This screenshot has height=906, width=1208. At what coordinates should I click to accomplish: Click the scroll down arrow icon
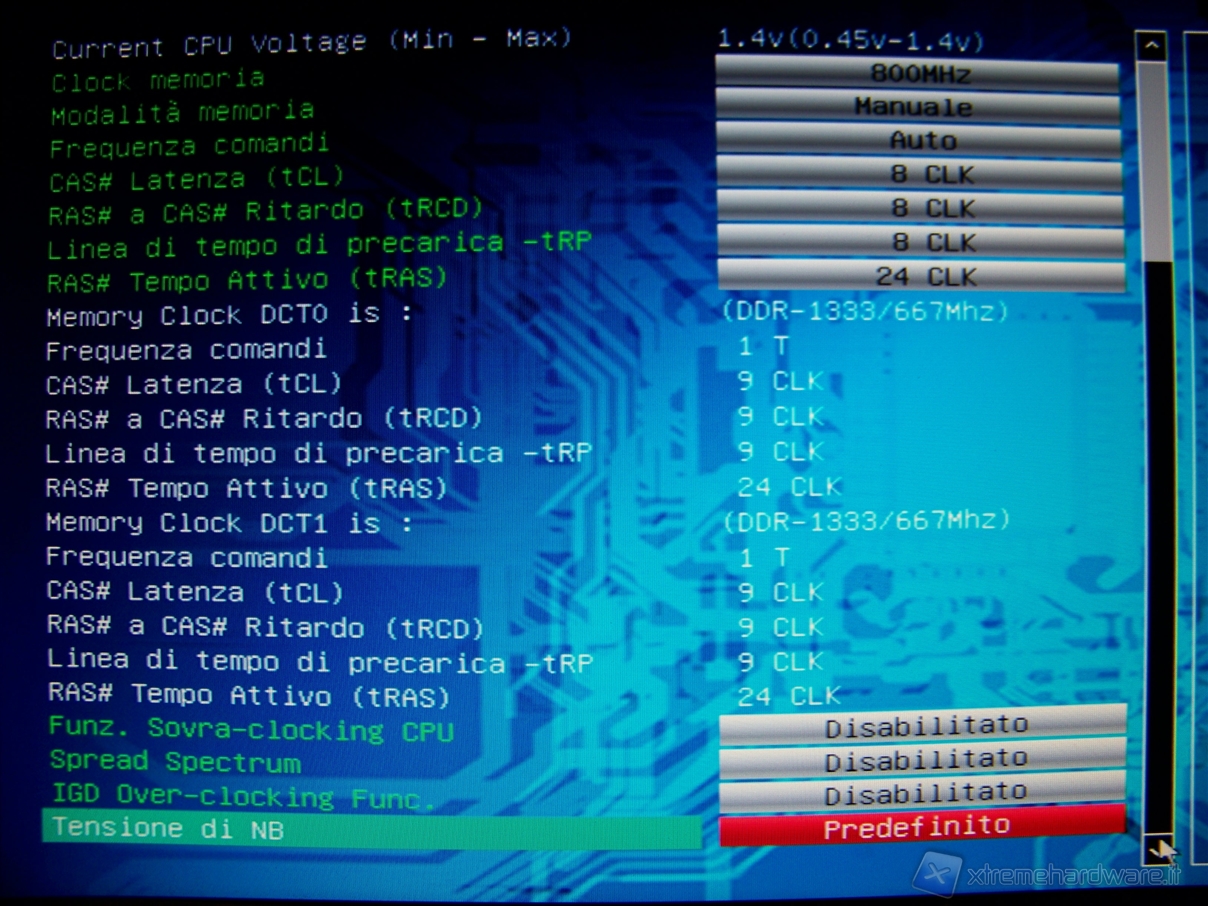[x=1158, y=849]
